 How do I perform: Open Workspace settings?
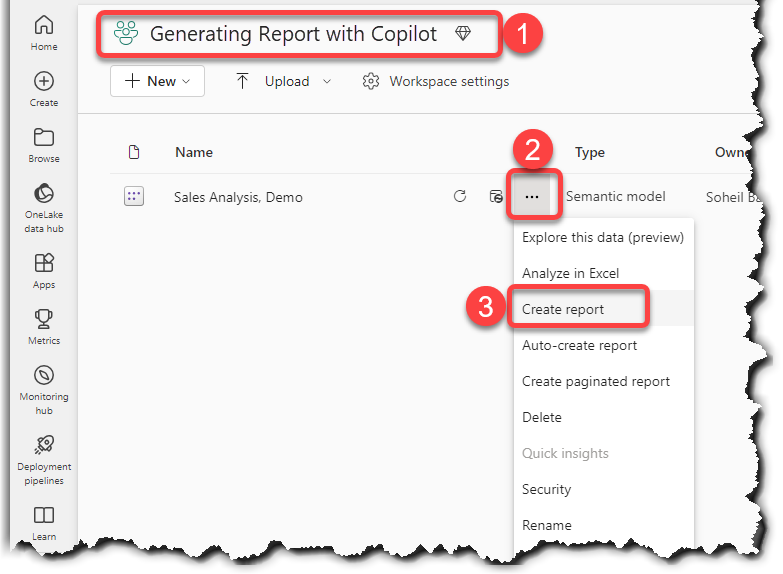pyautogui.click(x=436, y=82)
